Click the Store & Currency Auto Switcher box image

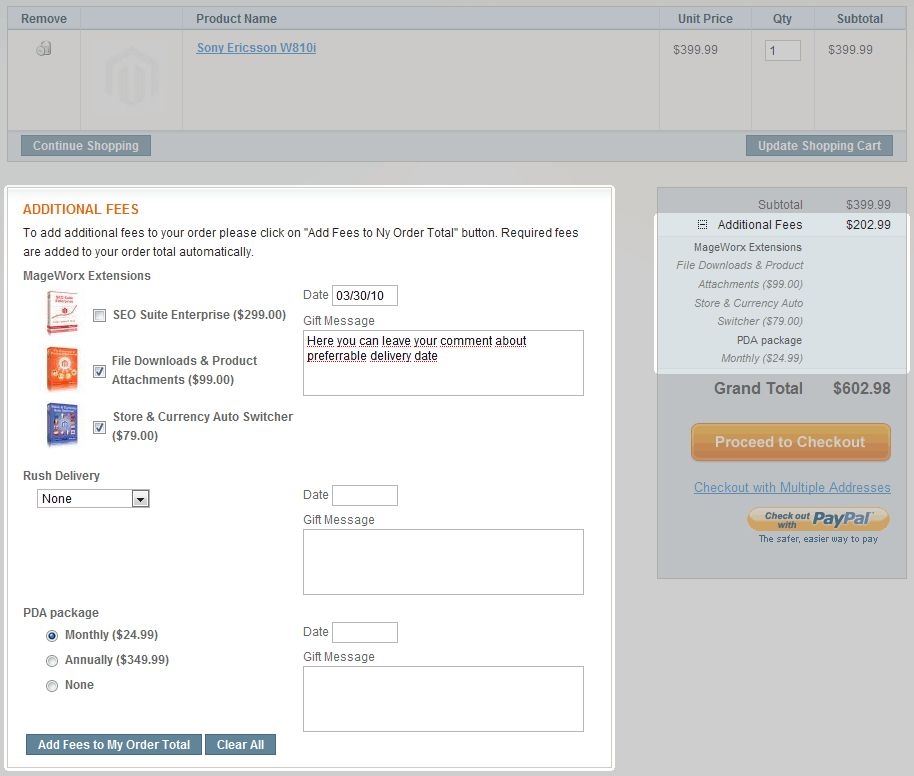pos(62,425)
